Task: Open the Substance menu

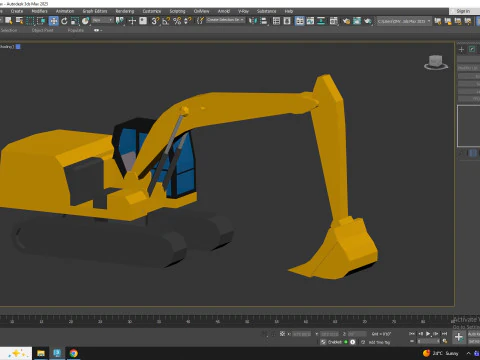Action: [266, 11]
